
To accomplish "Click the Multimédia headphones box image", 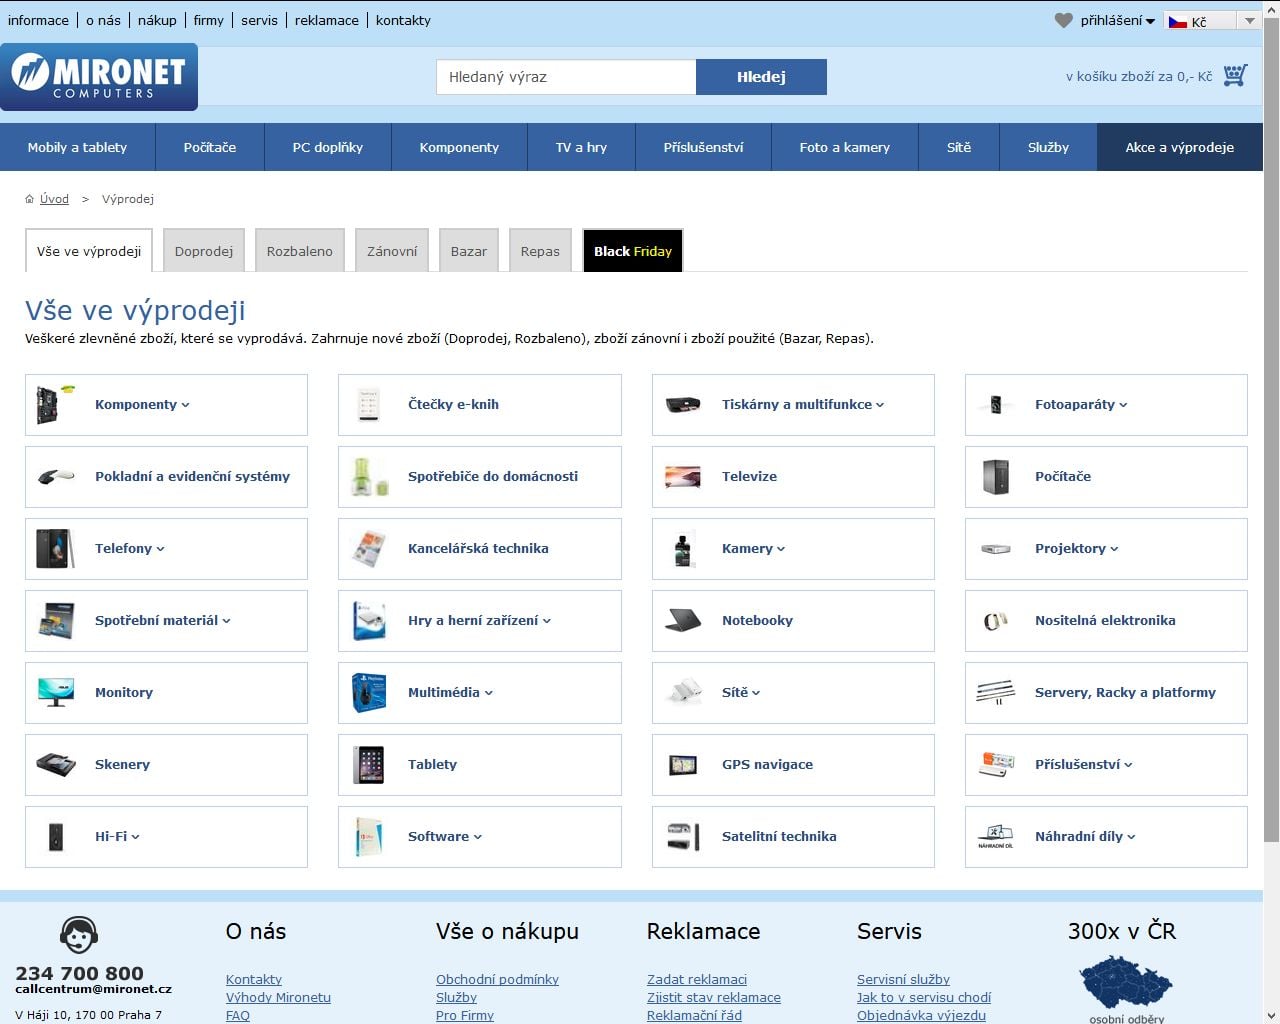I will point(368,692).
